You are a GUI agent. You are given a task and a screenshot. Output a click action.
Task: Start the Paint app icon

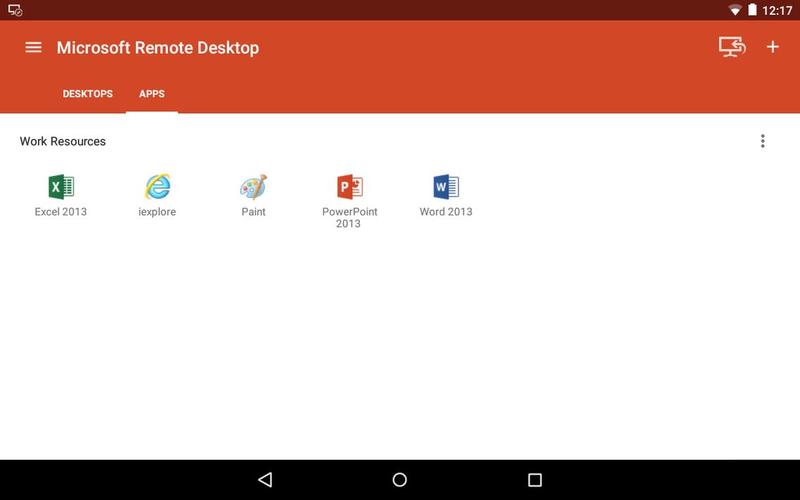[253, 187]
